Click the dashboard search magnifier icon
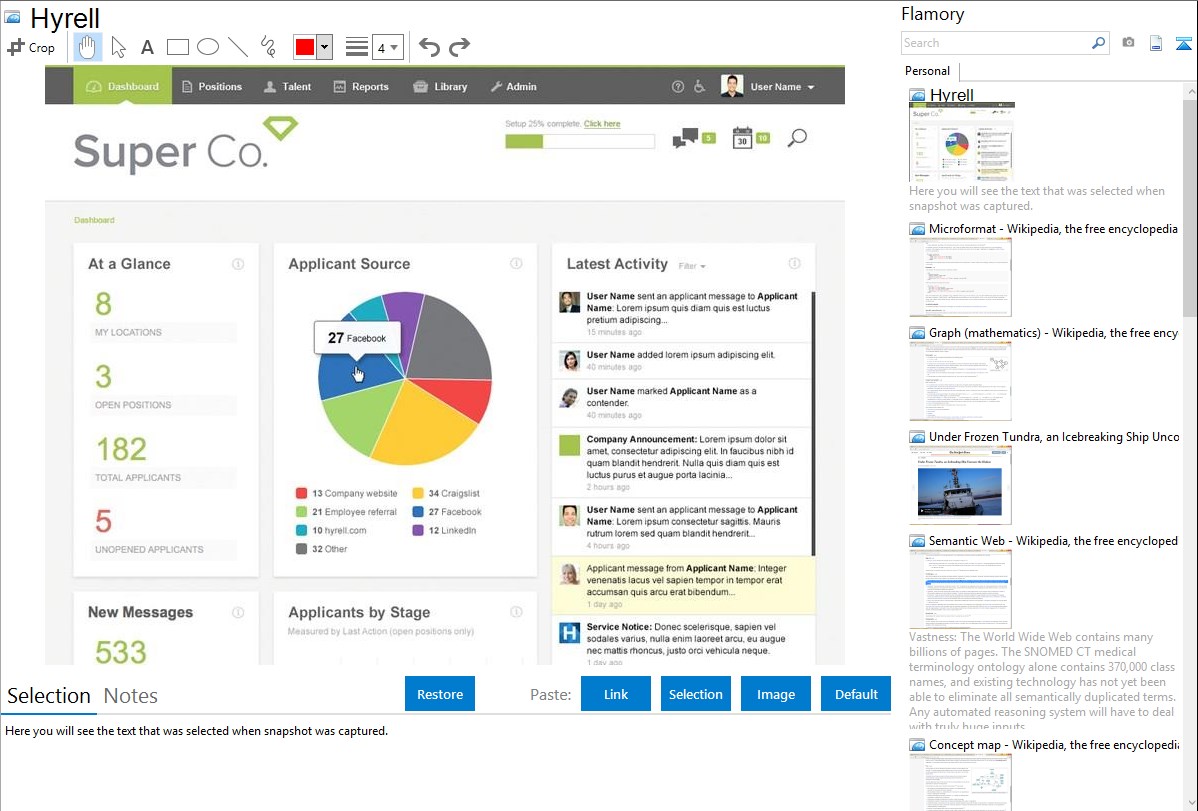1198x811 pixels. click(797, 138)
